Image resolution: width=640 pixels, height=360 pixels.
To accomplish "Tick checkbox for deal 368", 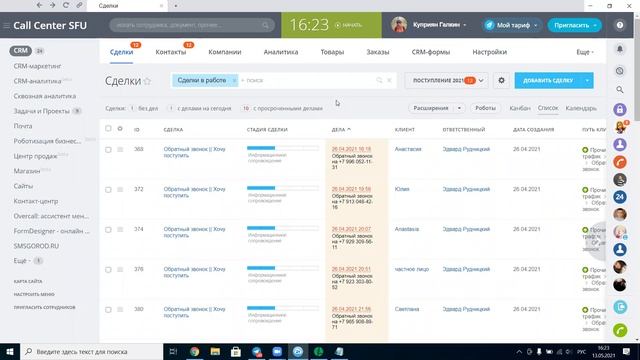I will 108,150.
